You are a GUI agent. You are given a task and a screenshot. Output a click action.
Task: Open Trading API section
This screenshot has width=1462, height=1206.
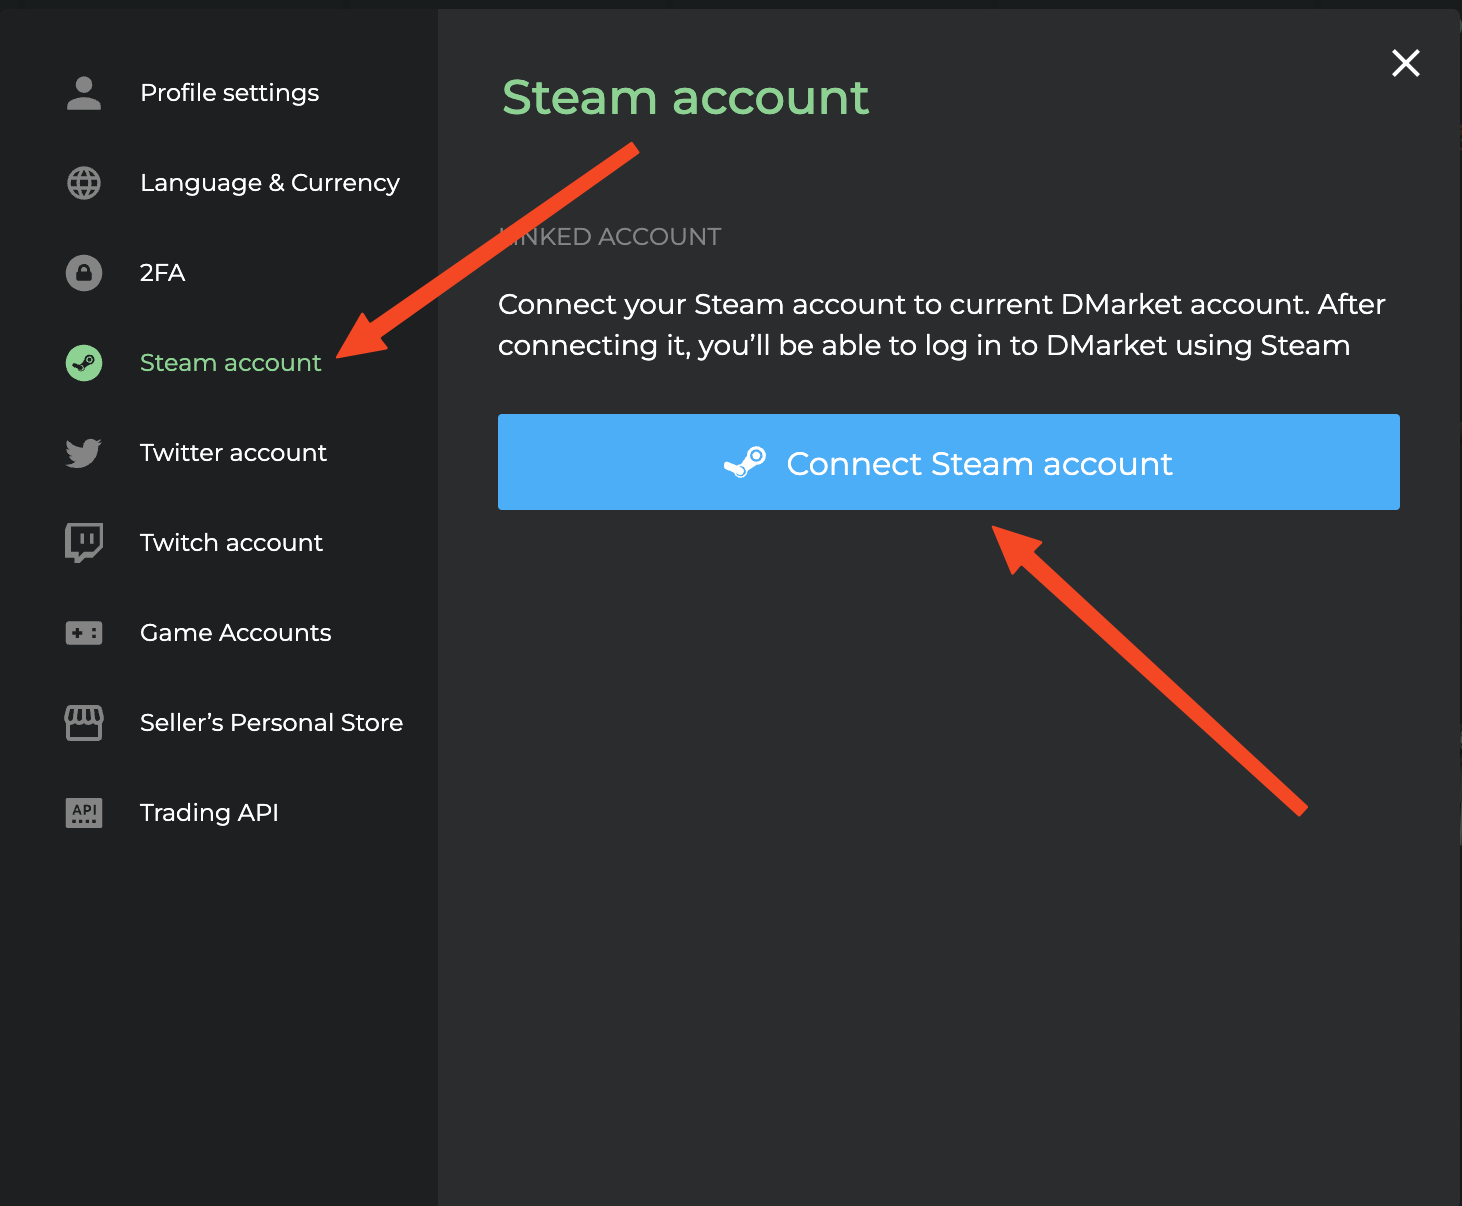[209, 813]
